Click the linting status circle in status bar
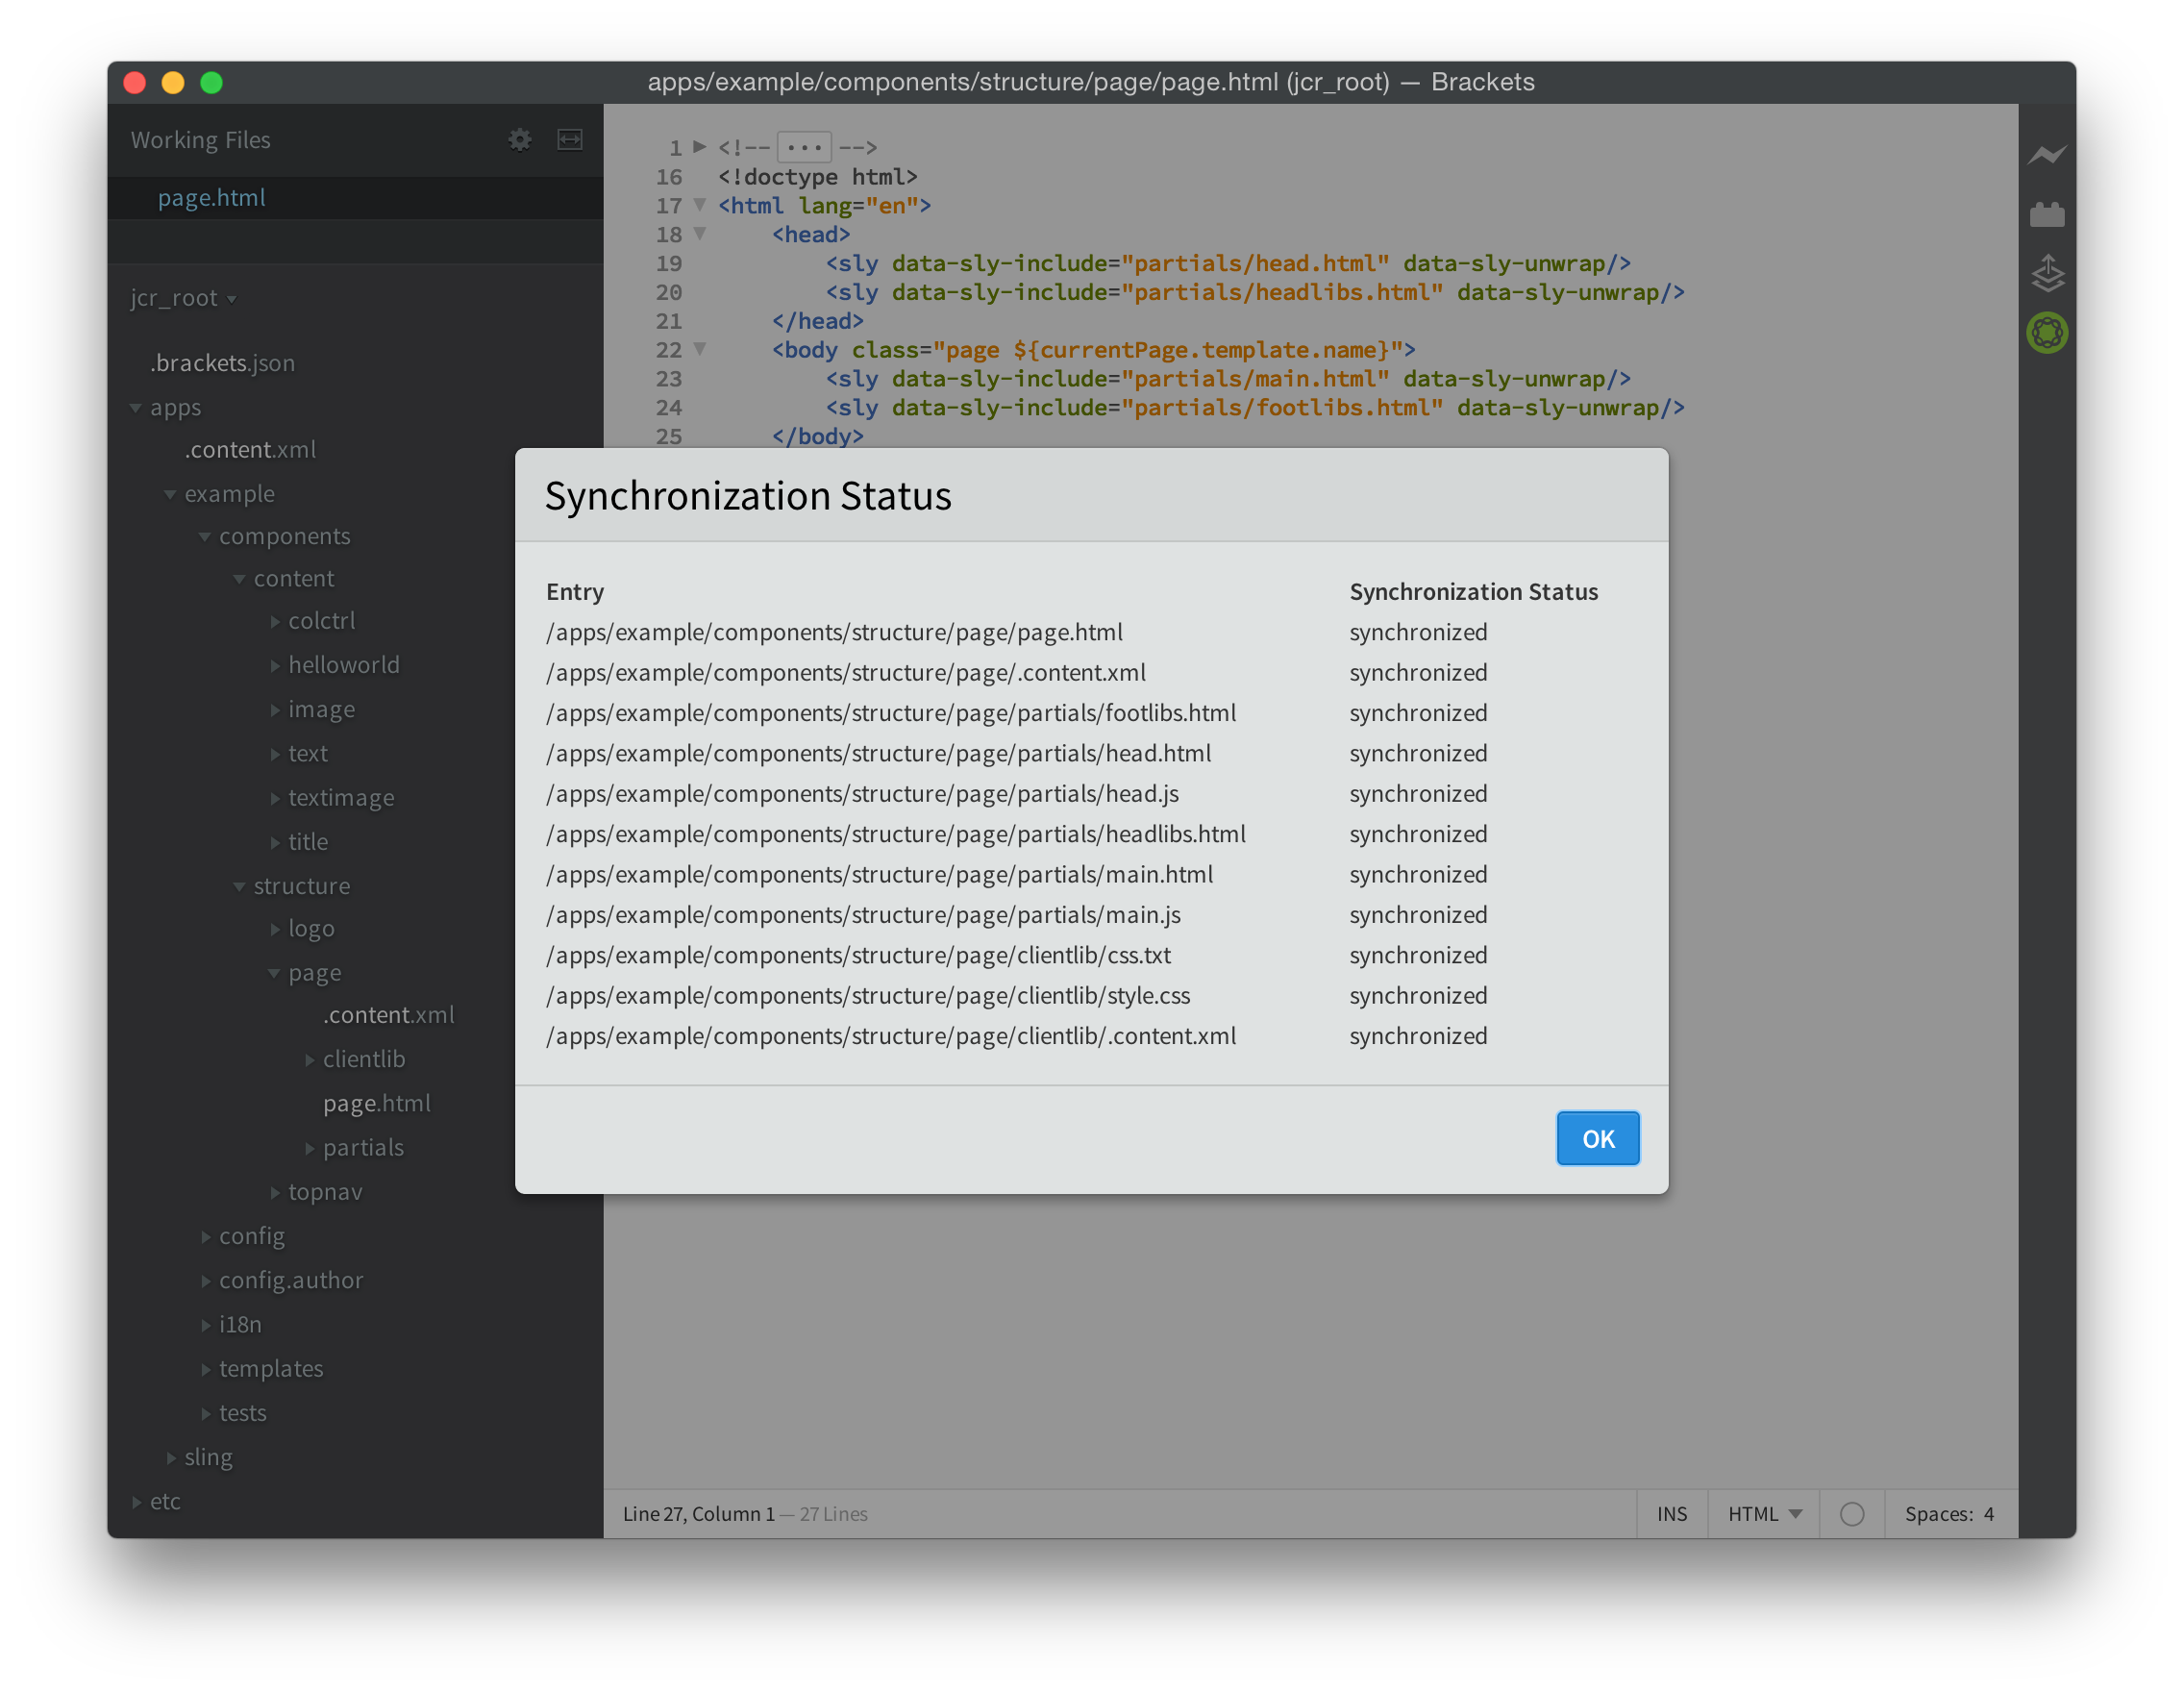Screen dimensions: 2184x1692 pyautogui.click(x=1851, y=1514)
